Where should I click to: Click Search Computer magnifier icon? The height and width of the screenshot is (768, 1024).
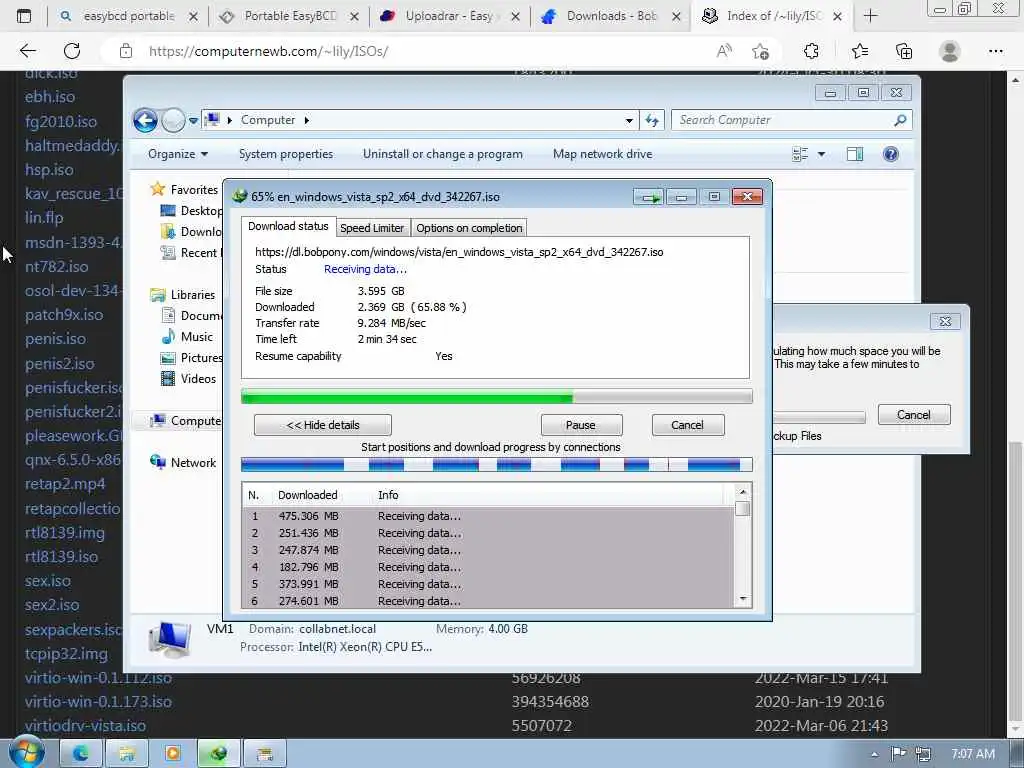900,120
